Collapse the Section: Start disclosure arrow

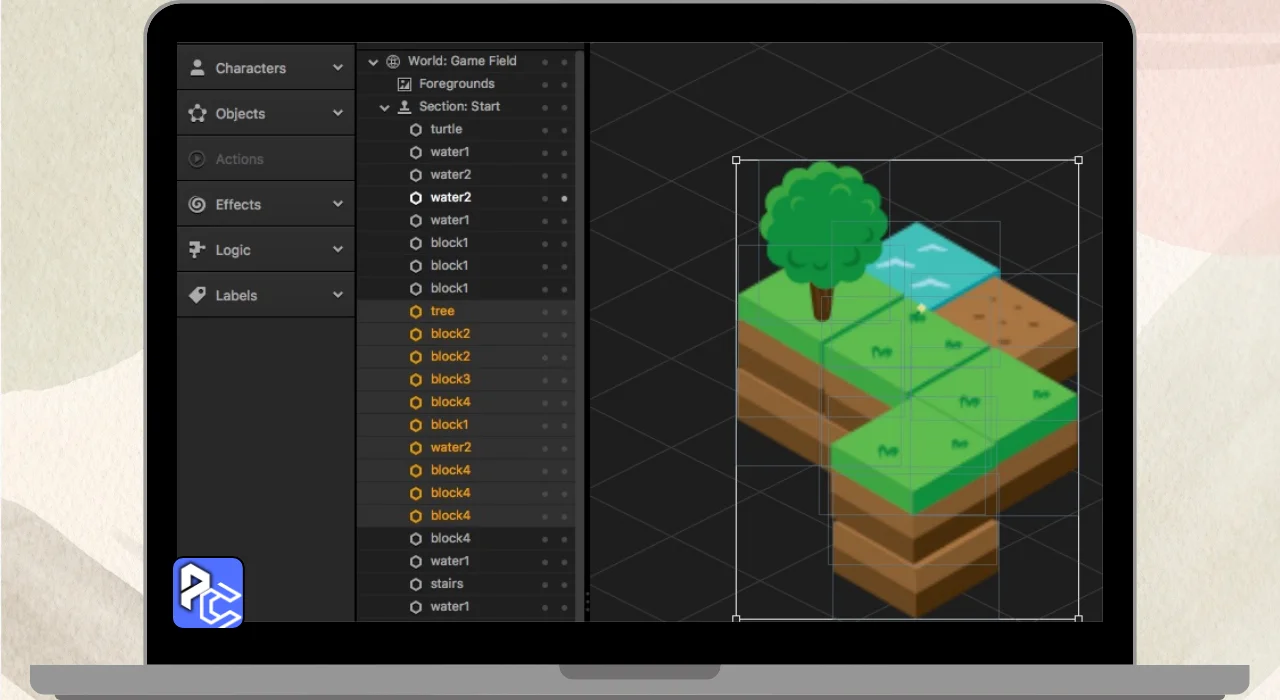pos(385,107)
